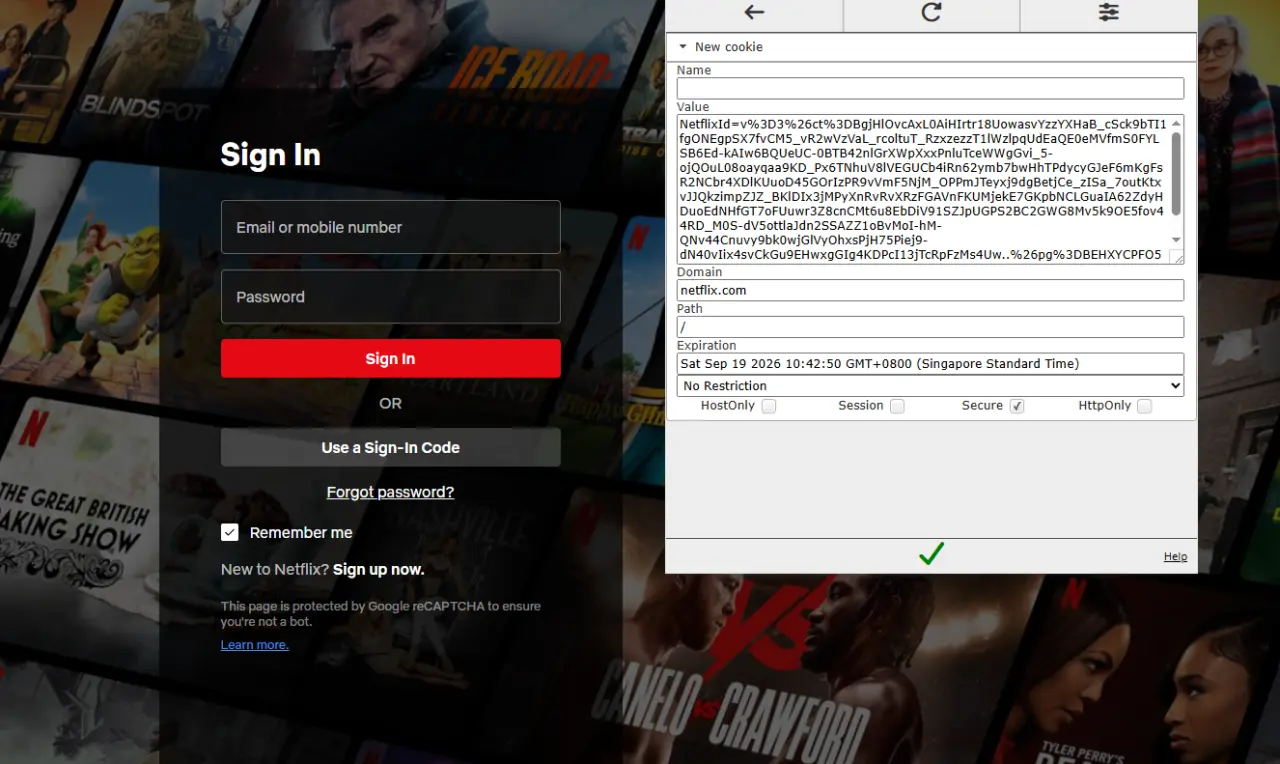Click the Domain field containing netflix.com
The height and width of the screenshot is (764, 1280).
930,290
